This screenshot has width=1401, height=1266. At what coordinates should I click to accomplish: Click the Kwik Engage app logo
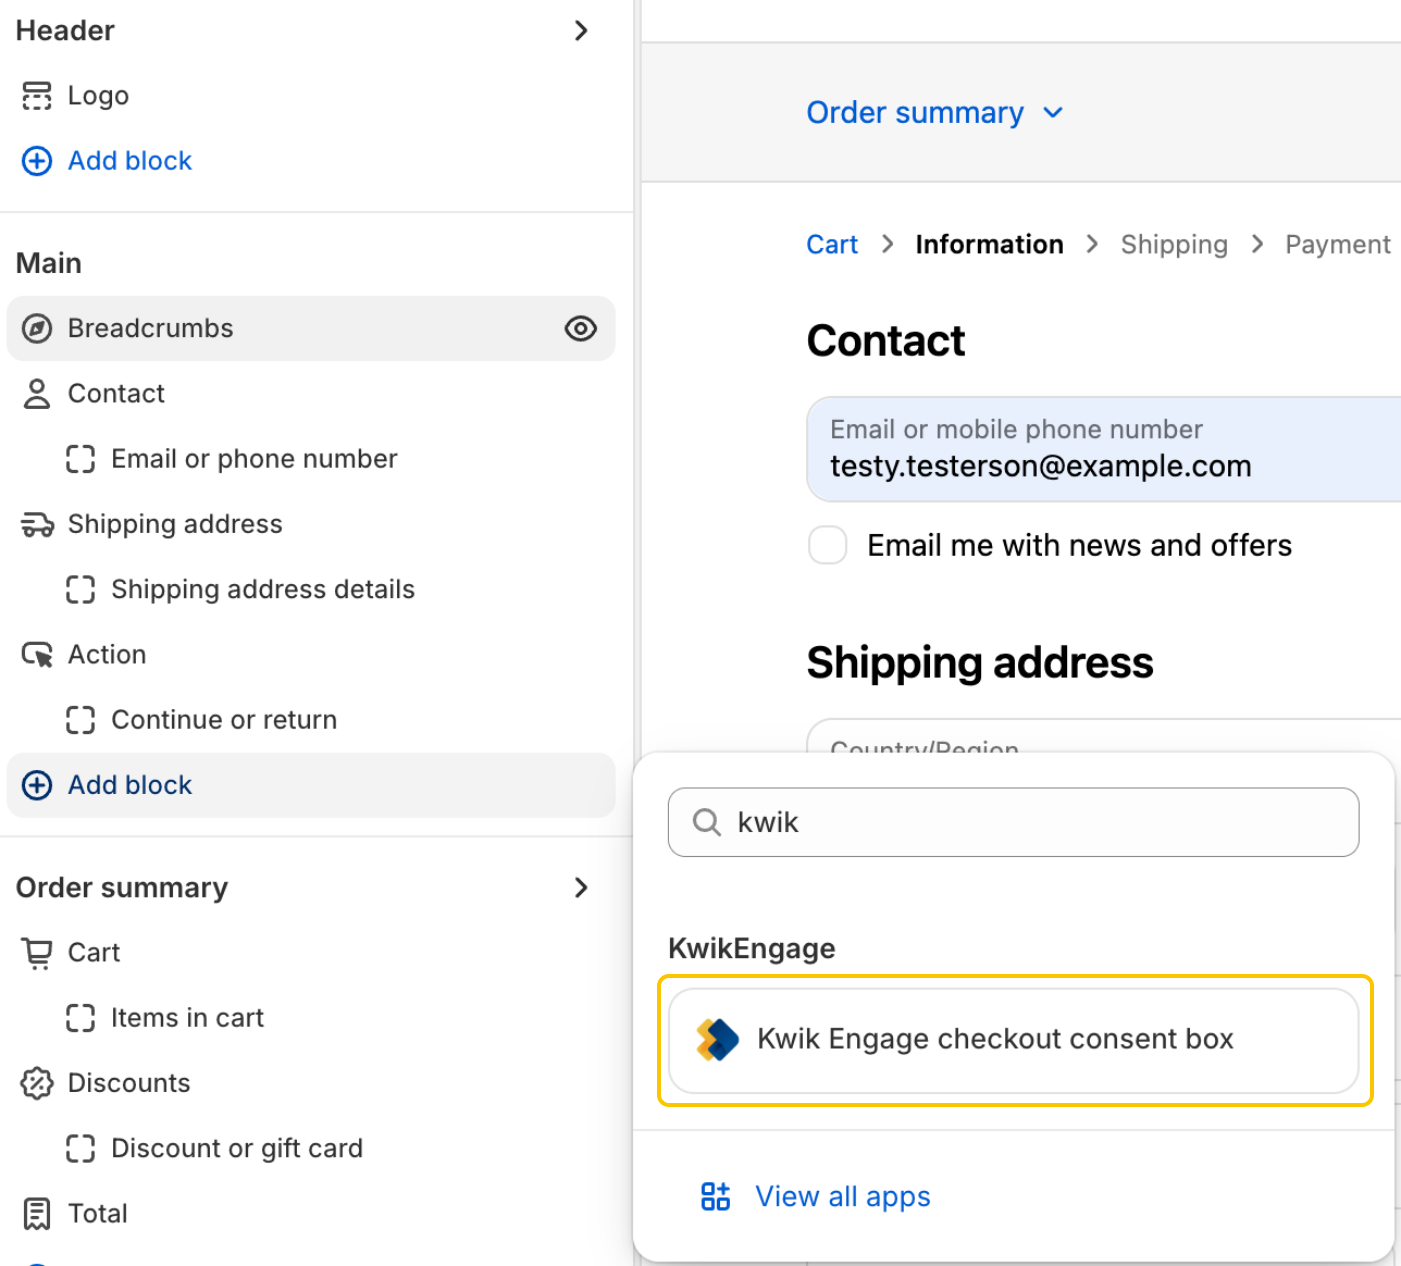(717, 1040)
